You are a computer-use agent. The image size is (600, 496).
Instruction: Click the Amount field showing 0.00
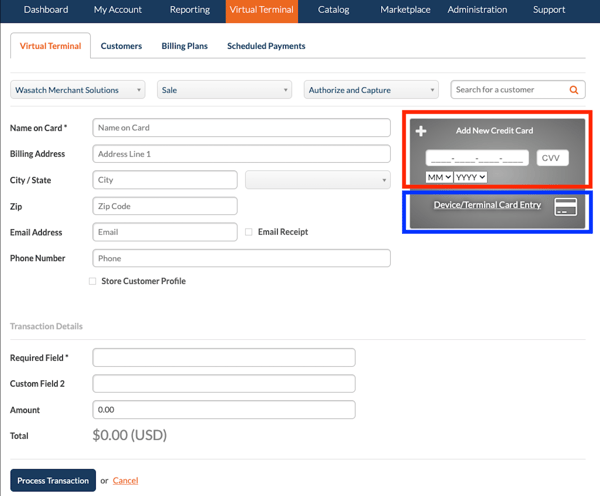[224, 410]
